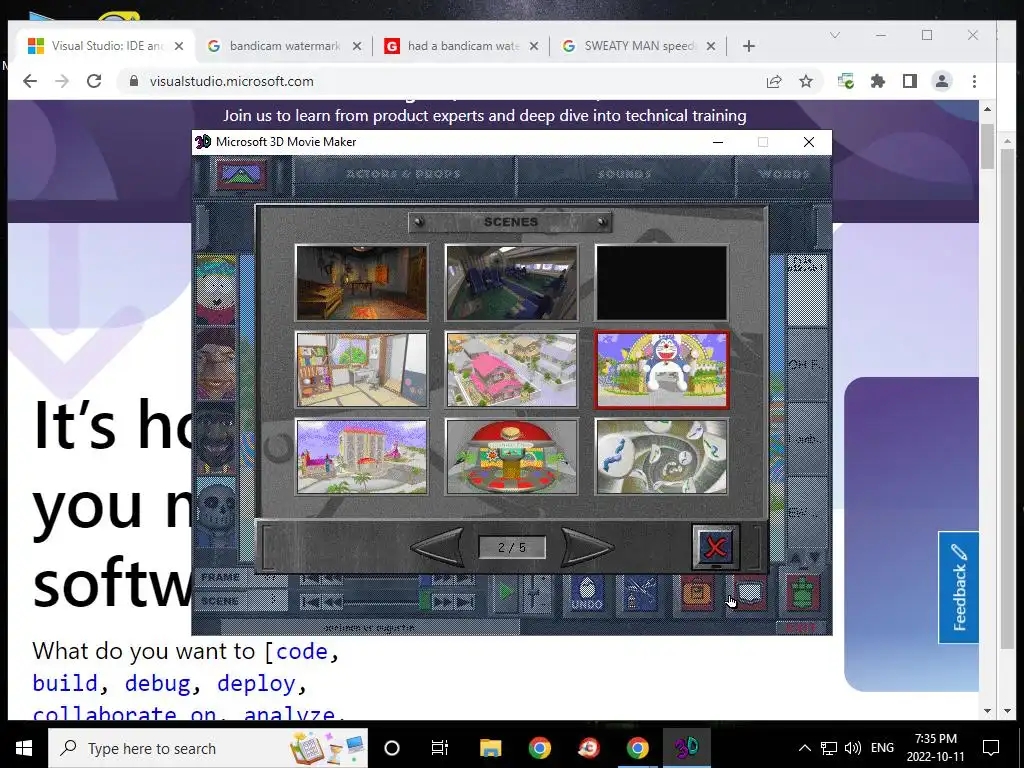1024x768 pixels.
Task: Click the green scene scrubber thumb
Action: coord(424,600)
